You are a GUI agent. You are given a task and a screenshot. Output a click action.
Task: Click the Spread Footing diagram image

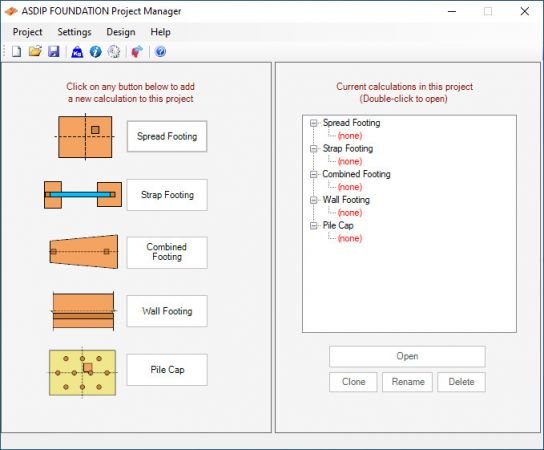[x=85, y=137]
